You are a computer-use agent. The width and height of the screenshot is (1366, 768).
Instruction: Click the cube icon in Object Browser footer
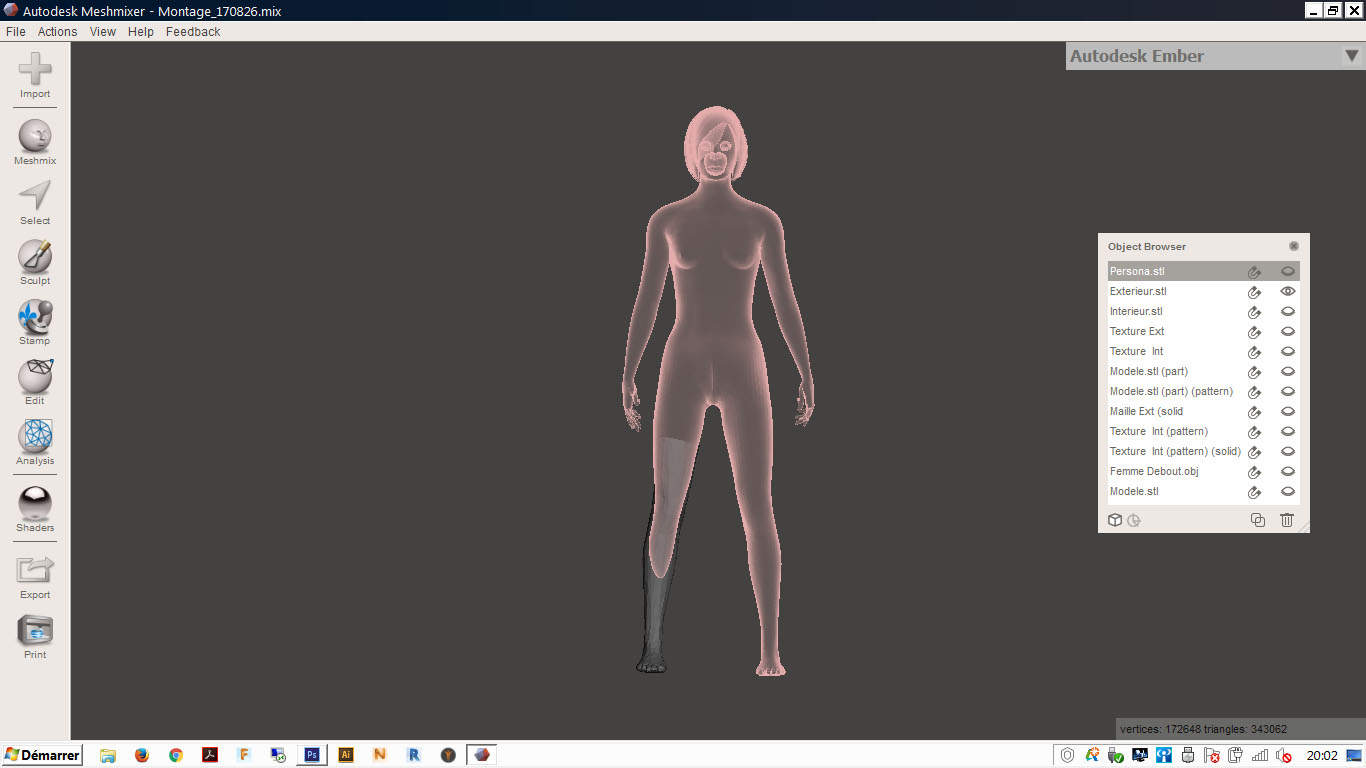point(1115,520)
